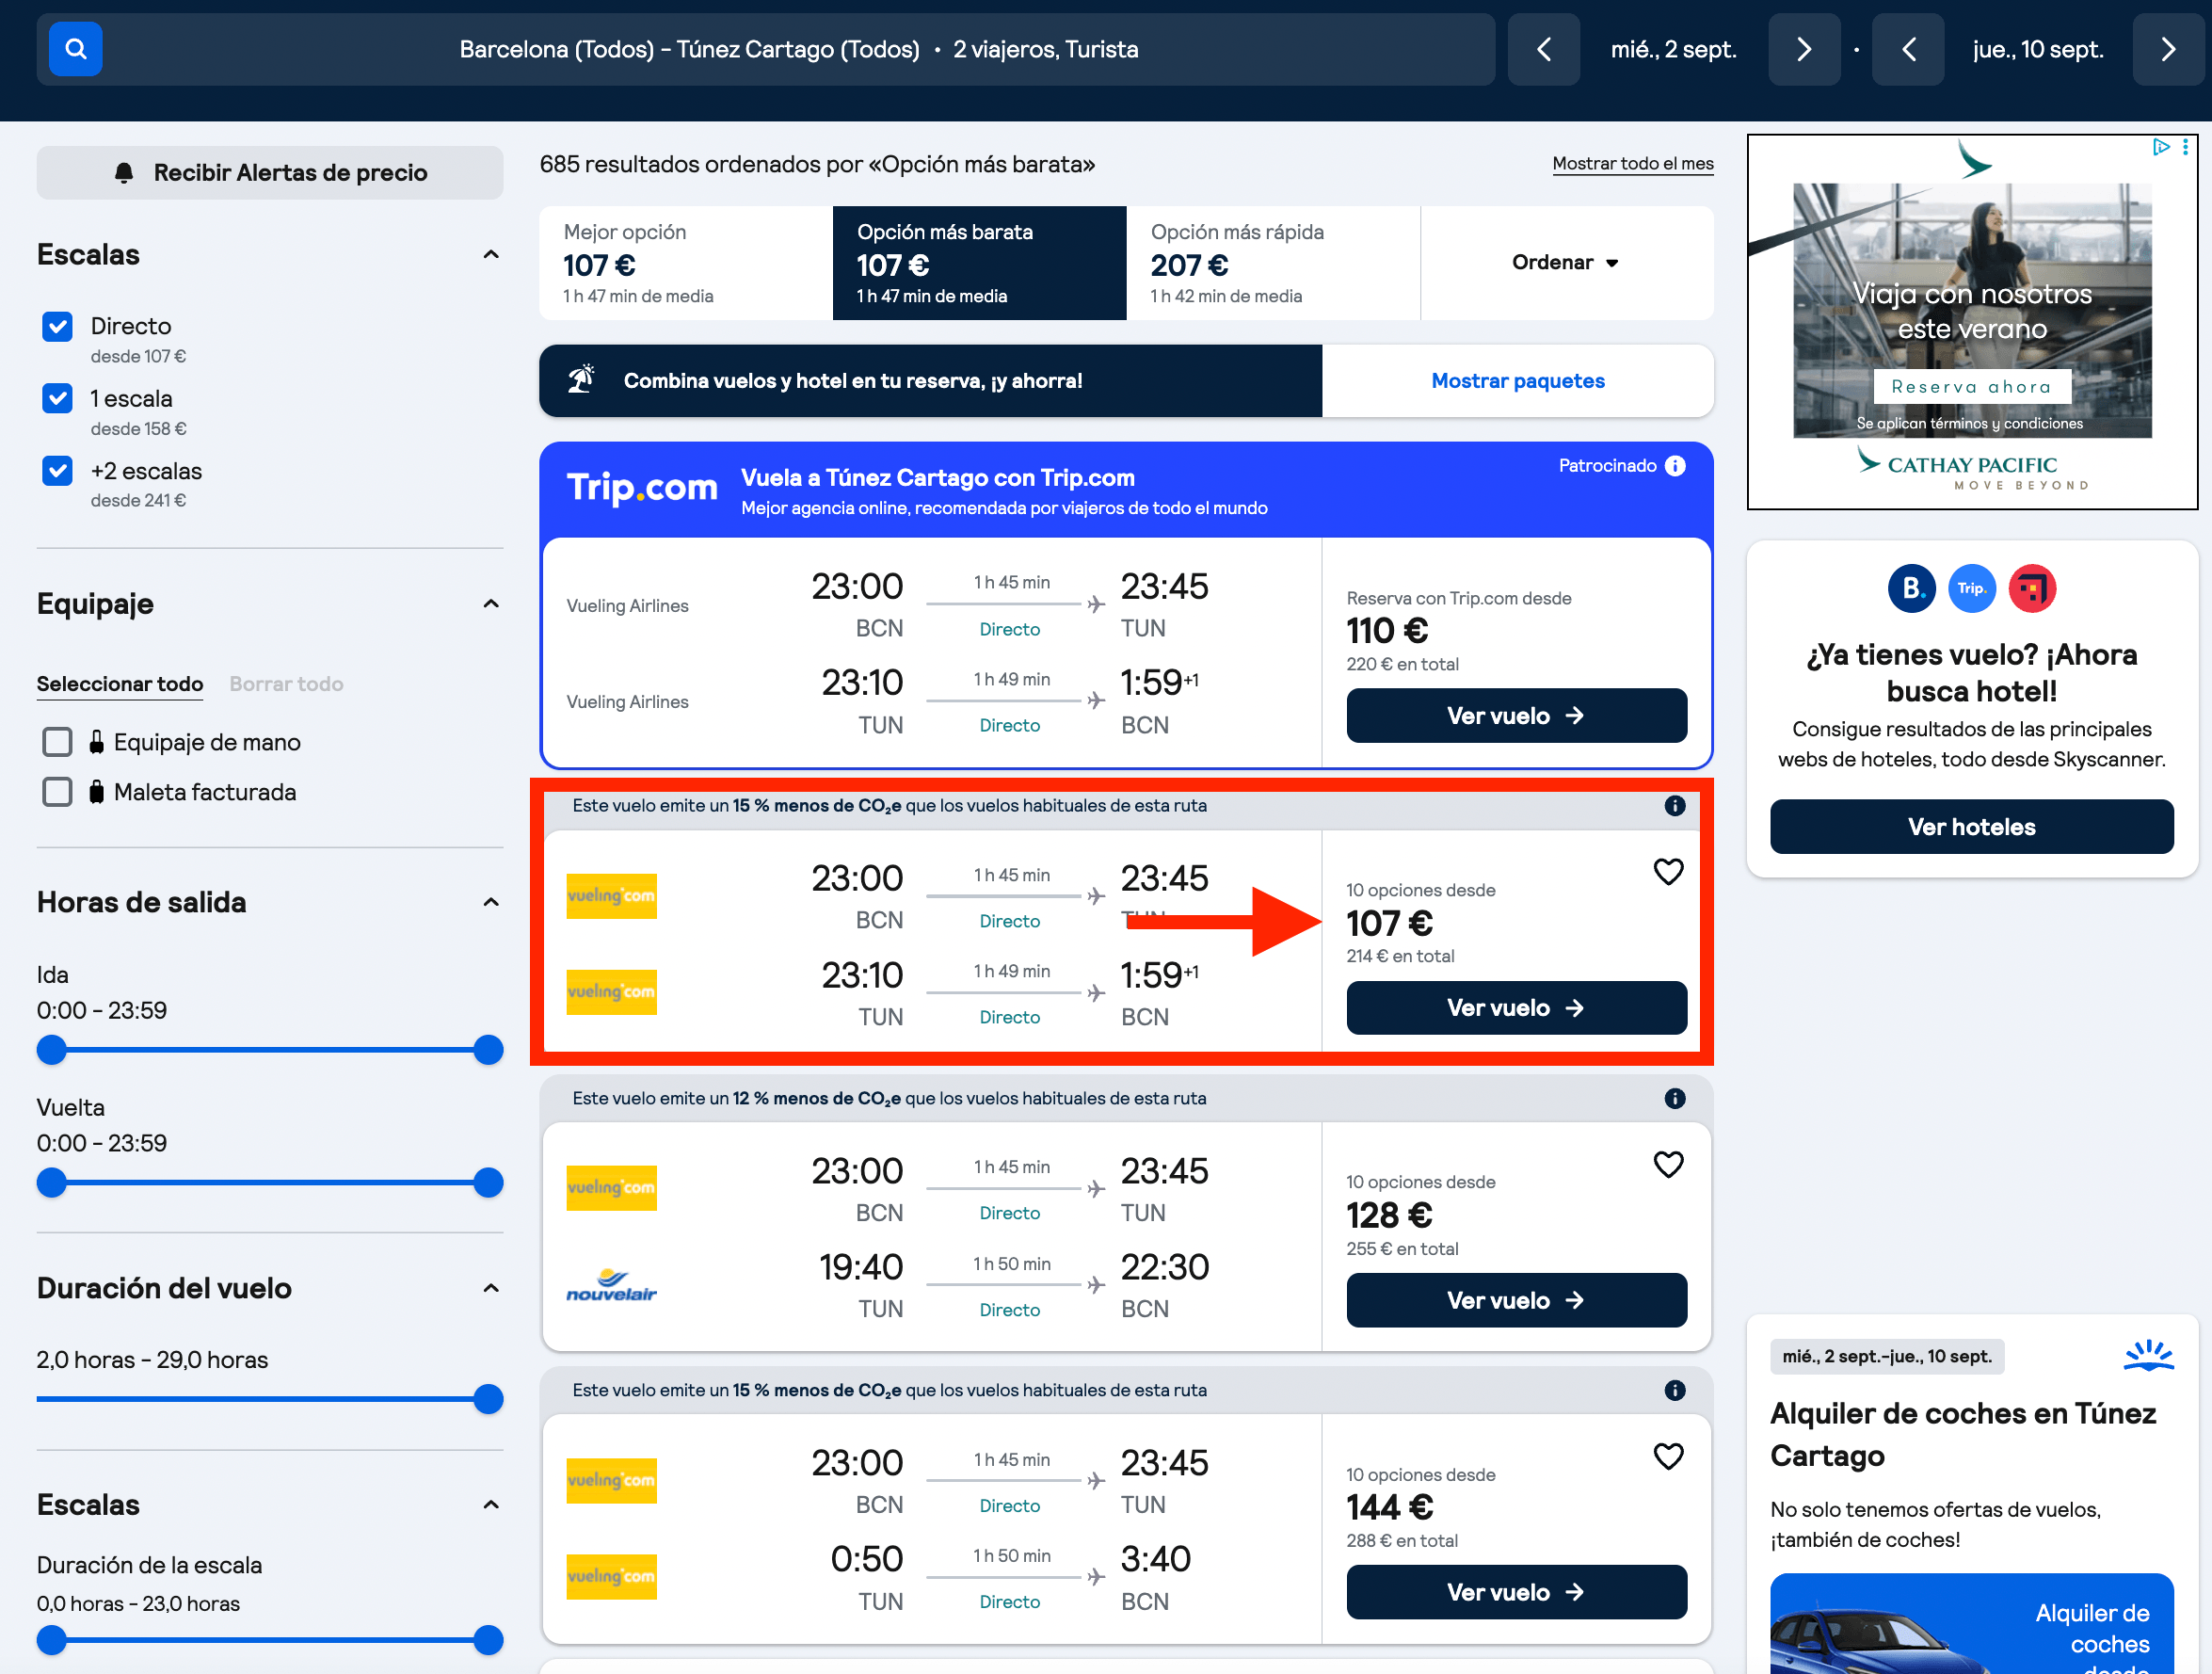The height and width of the screenshot is (1674, 2212).
Task: Click the nouvelair airline logo
Action: [611, 1287]
